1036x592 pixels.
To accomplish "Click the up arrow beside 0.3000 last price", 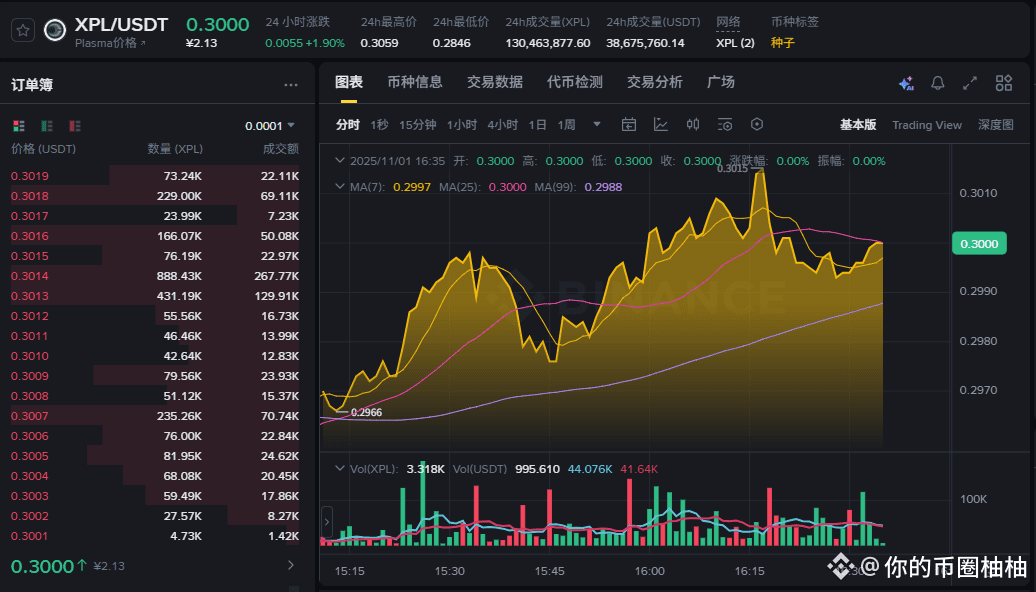I will coord(82,565).
